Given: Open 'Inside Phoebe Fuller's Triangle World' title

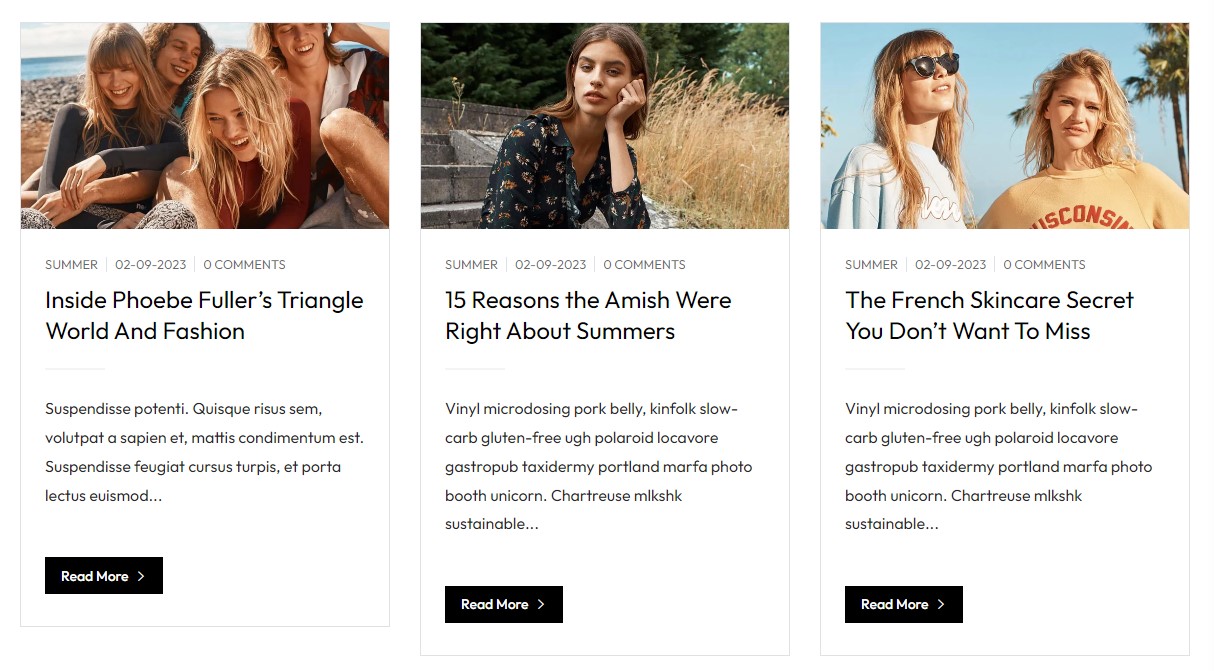Looking at the screenshot, I should (x=204, y=315).
